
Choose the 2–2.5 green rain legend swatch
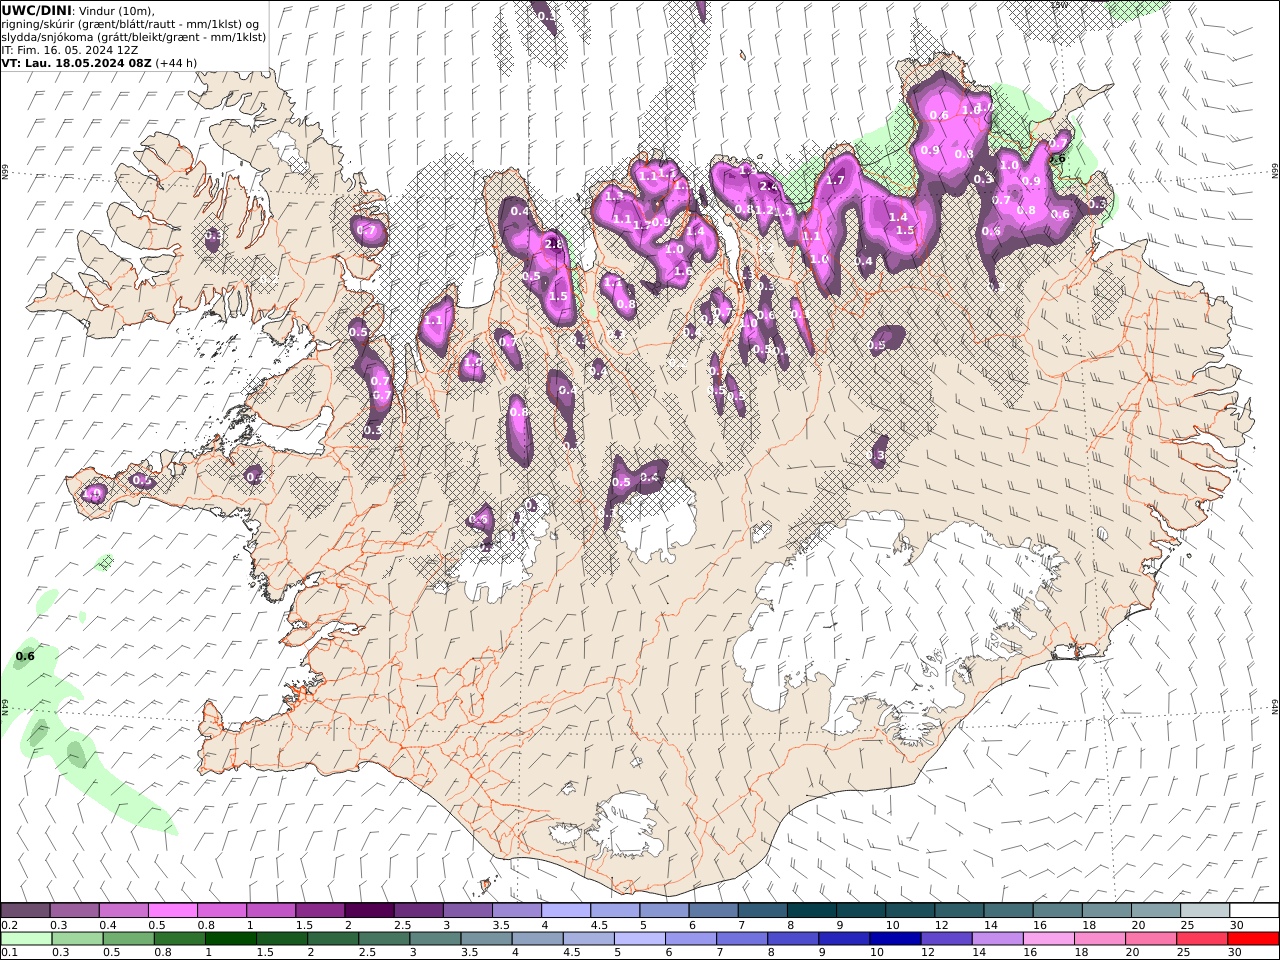tap(332, 938)
